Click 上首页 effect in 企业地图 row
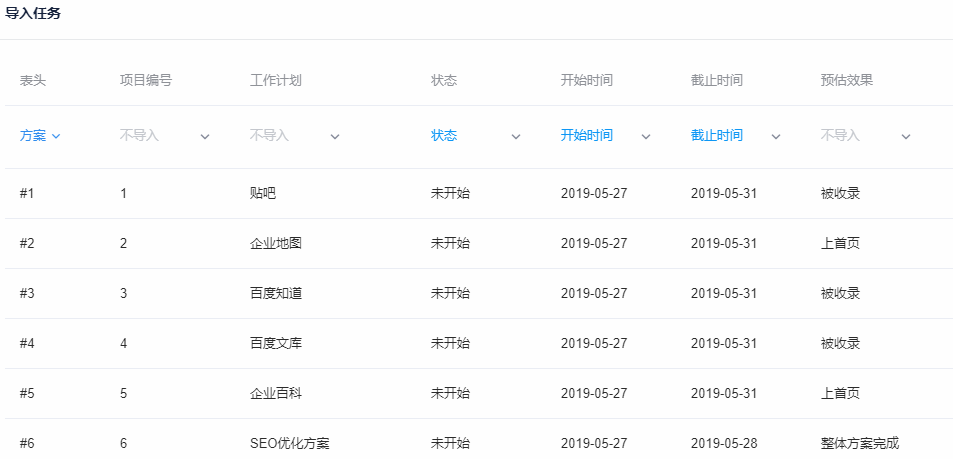 point(841,244)
